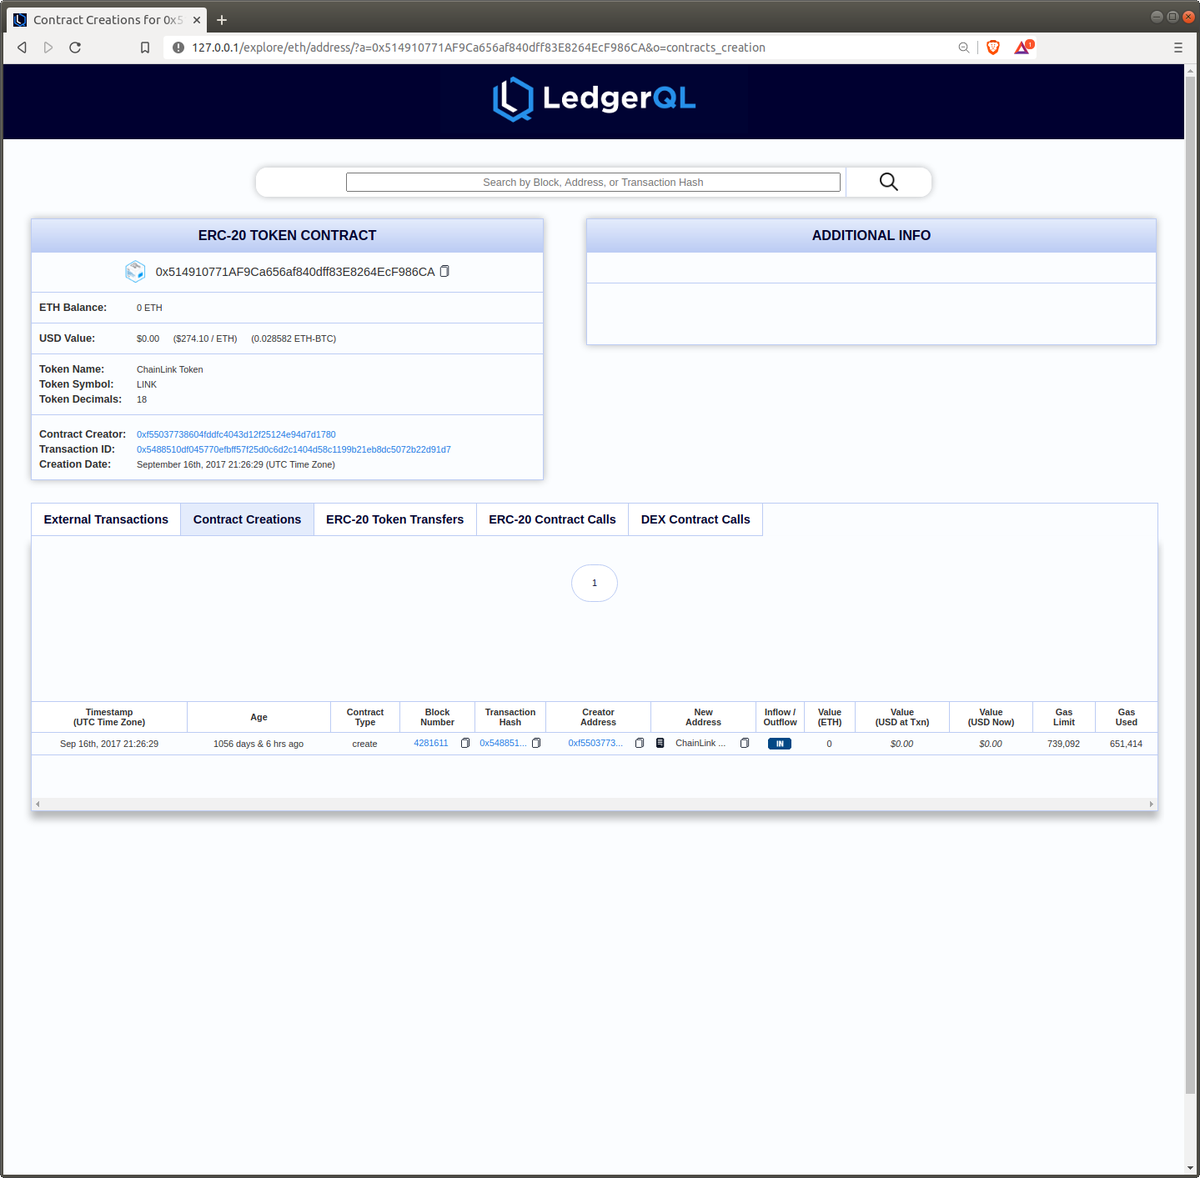Click the IN inflow badge
Screen dimensions: 1200x1178
click(x=779, y=743)
